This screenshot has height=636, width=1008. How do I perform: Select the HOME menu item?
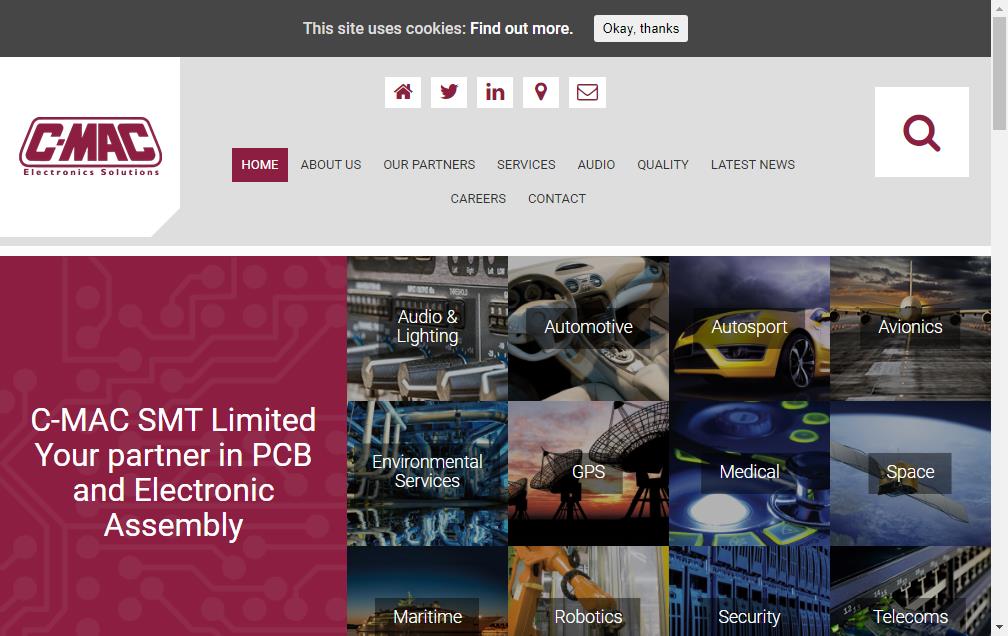[x=260, y=165]
